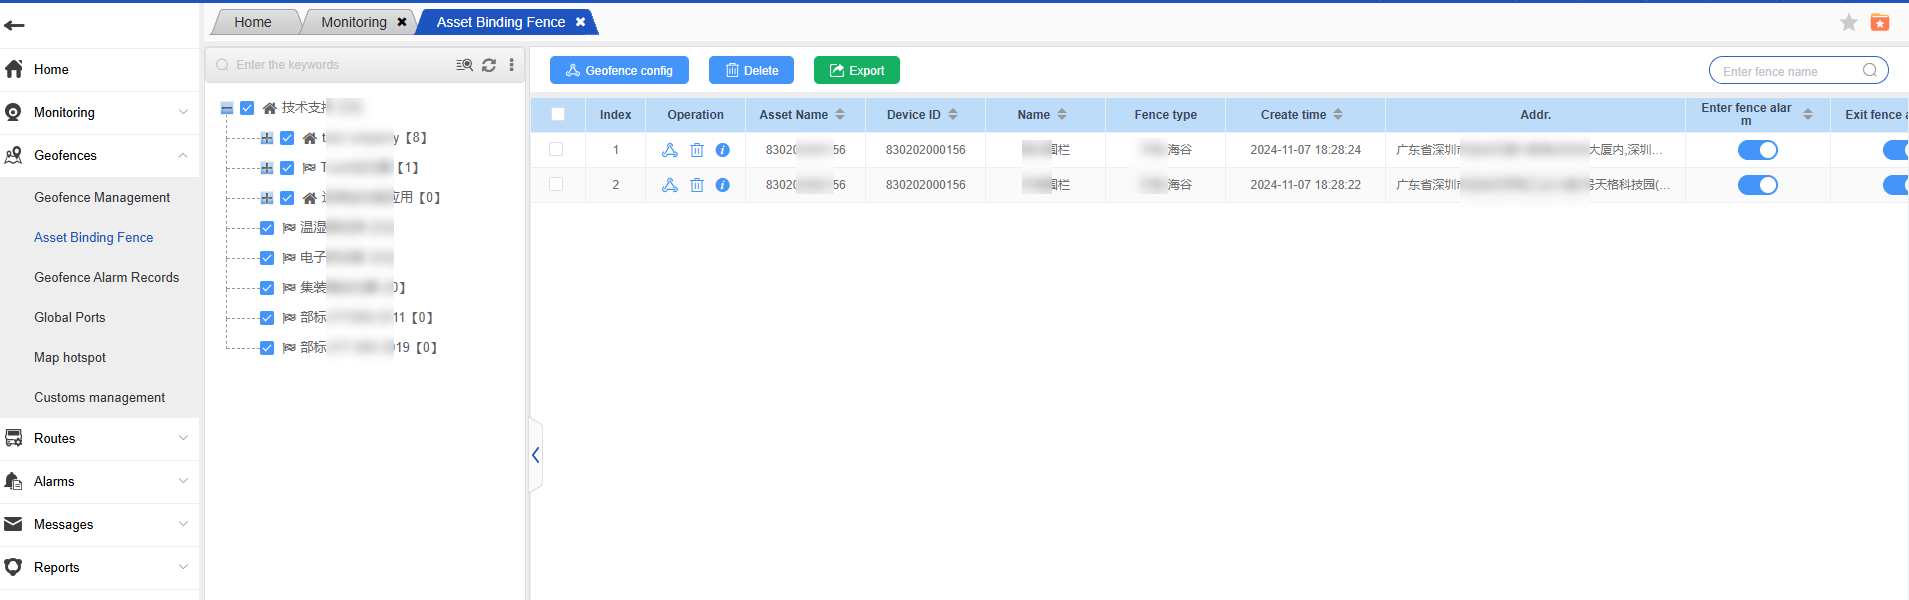The width and height of the screenshot is (1909, 600).
Task: Collapse the root node of the asset tree
Action: point(227,108)
